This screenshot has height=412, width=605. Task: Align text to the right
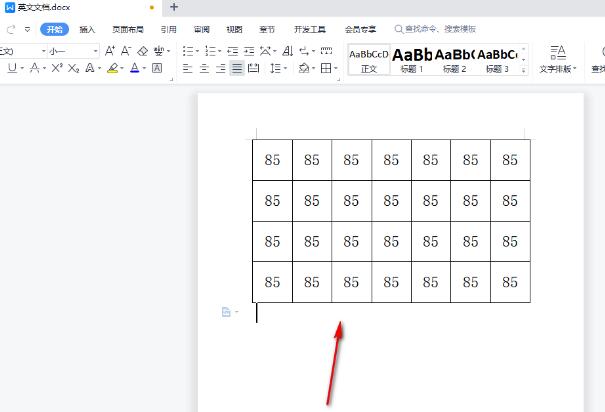221,69
